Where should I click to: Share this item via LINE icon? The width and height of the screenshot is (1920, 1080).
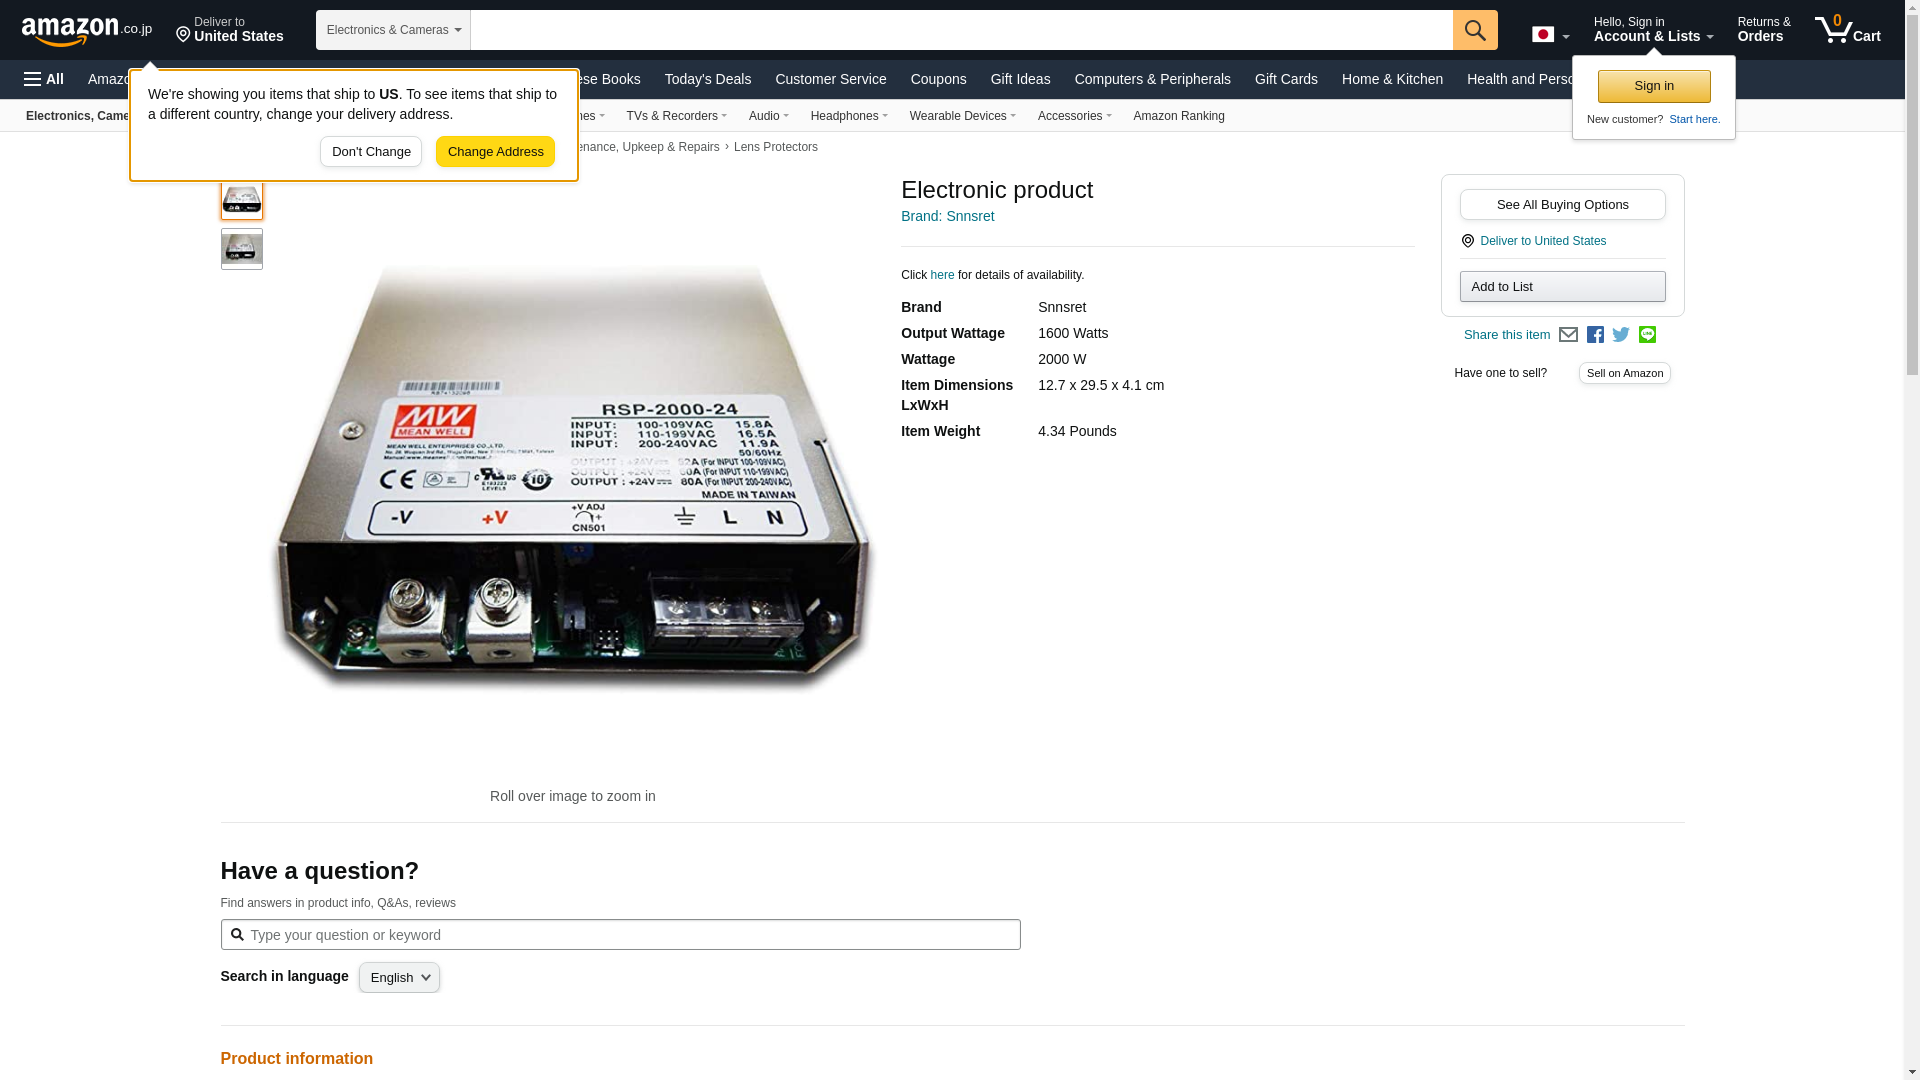click(1647, 335)
